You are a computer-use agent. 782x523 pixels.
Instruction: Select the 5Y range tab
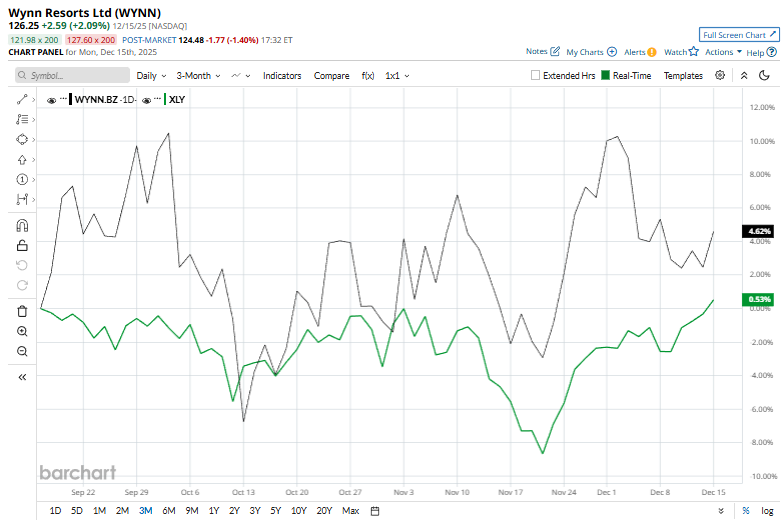point(275,511)
